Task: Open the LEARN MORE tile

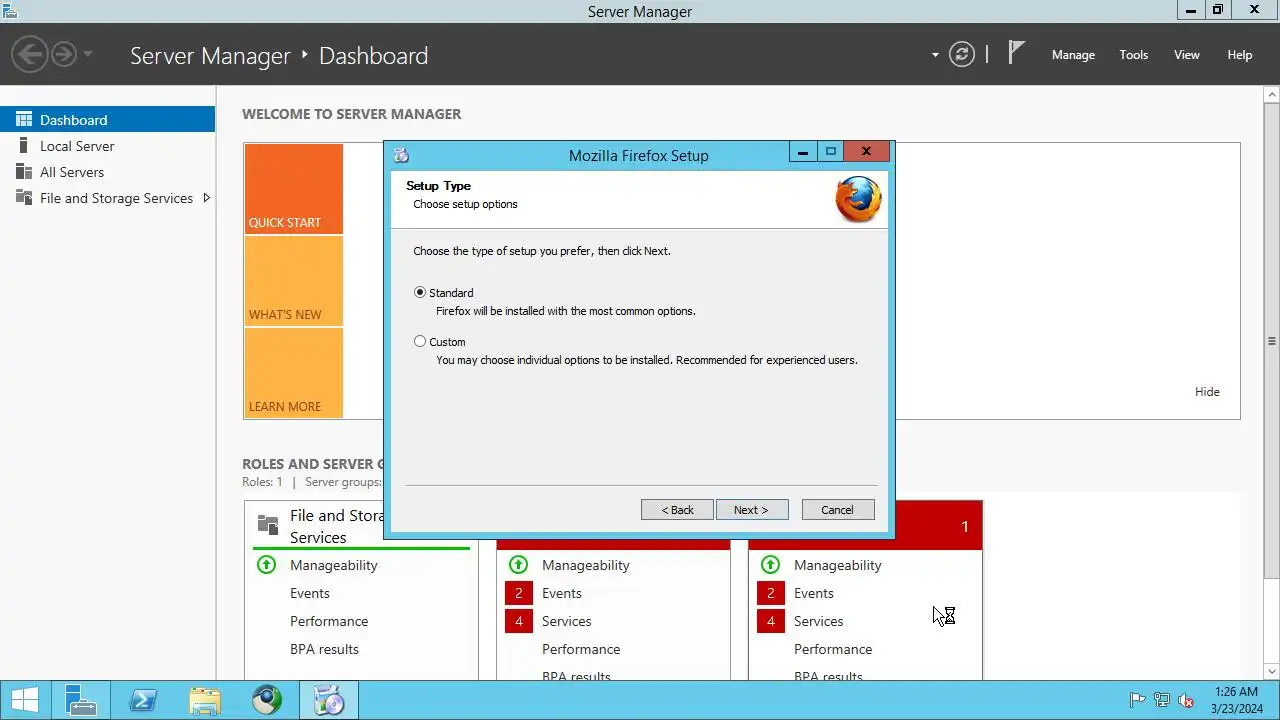Action: tap(294, 373)
